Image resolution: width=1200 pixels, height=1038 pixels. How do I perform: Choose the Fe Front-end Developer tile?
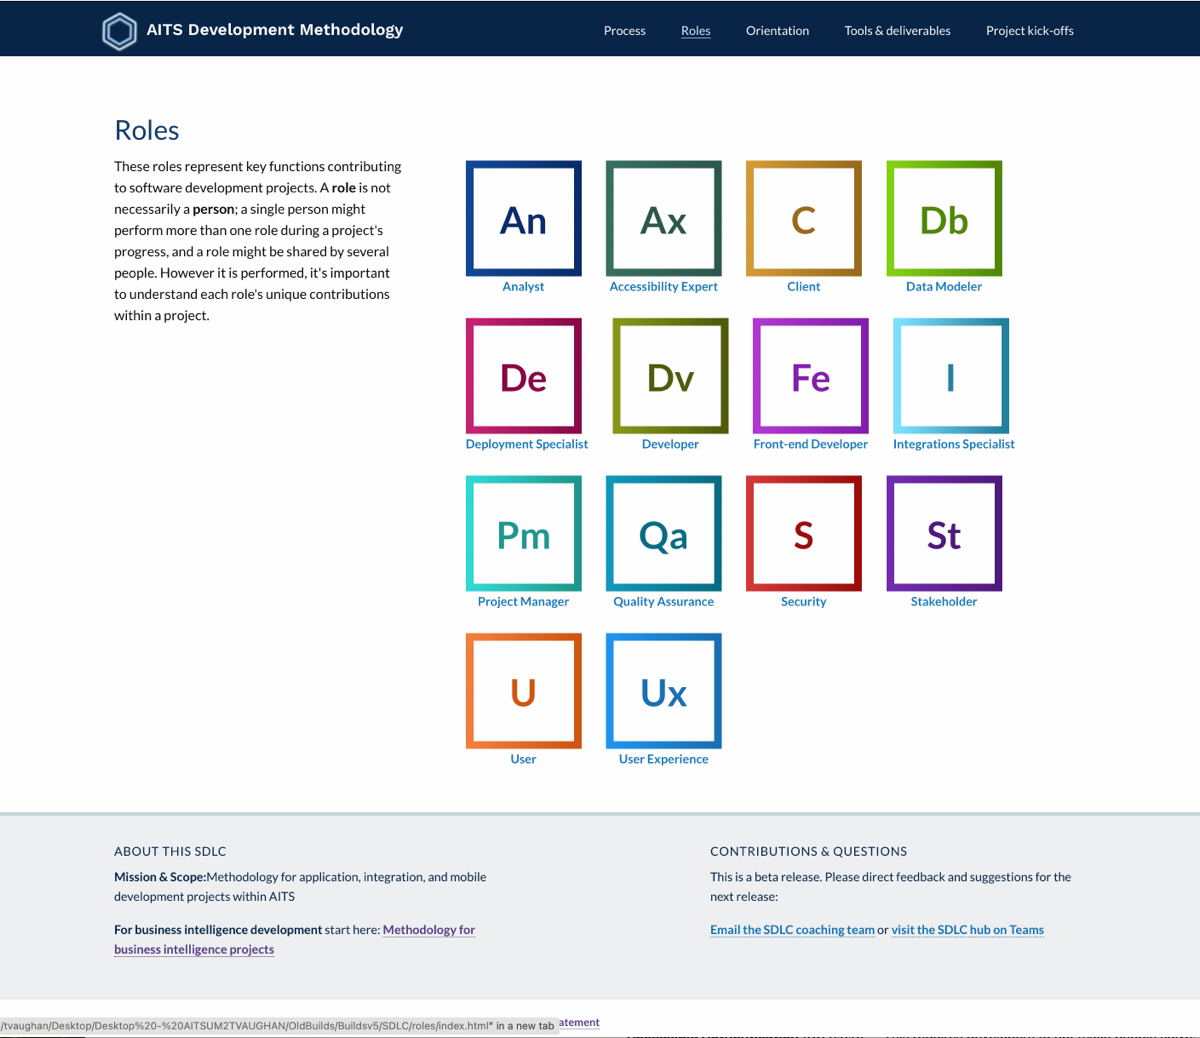click(811, 376)
